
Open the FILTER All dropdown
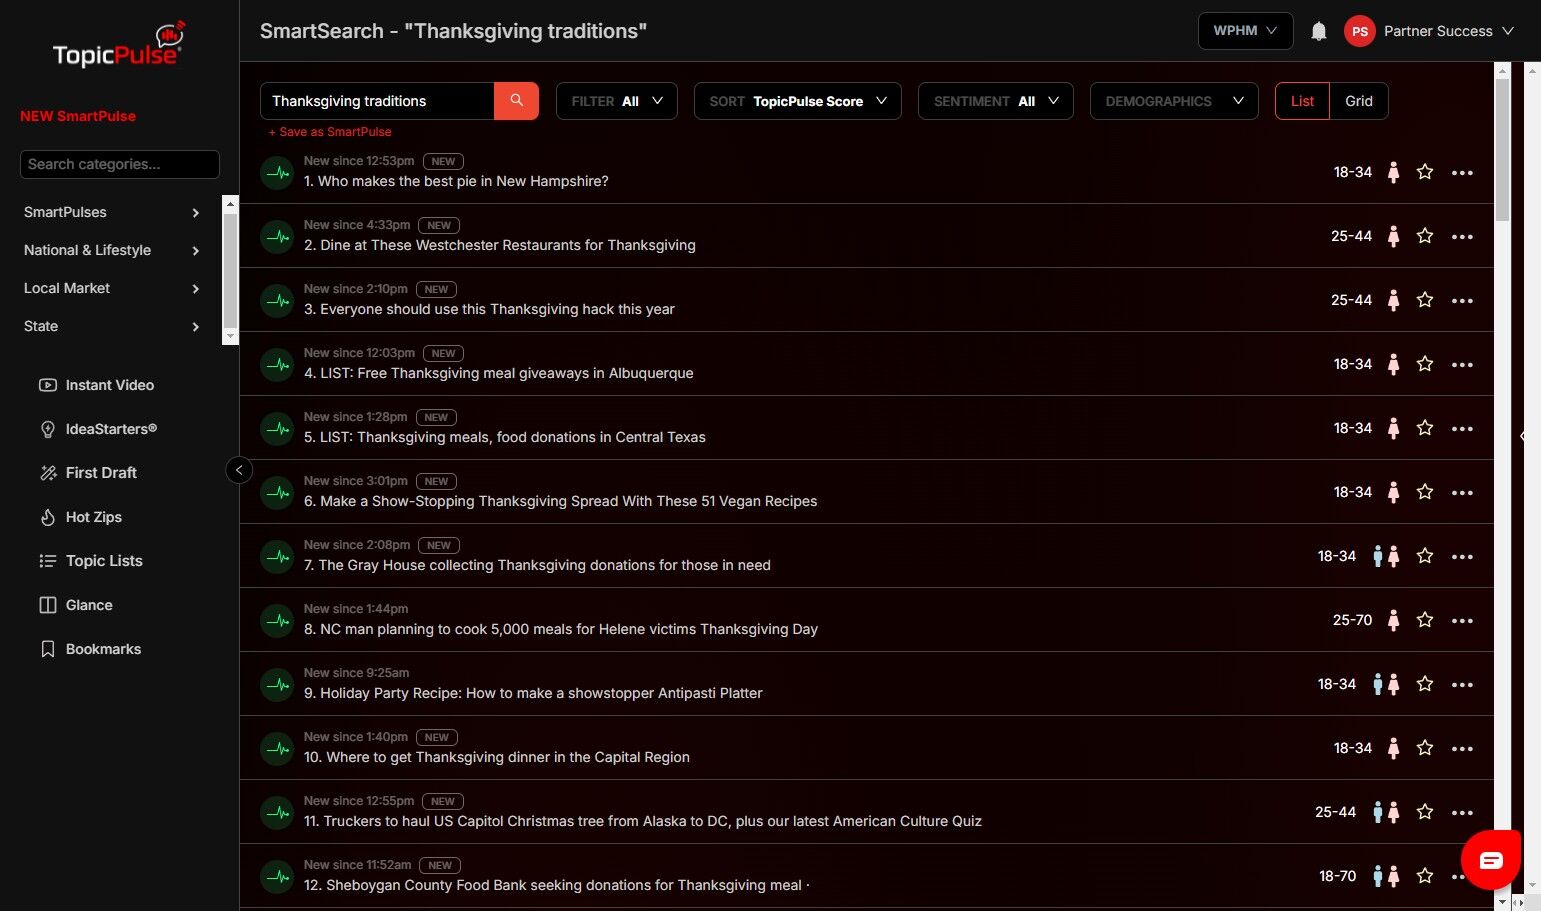617,101
